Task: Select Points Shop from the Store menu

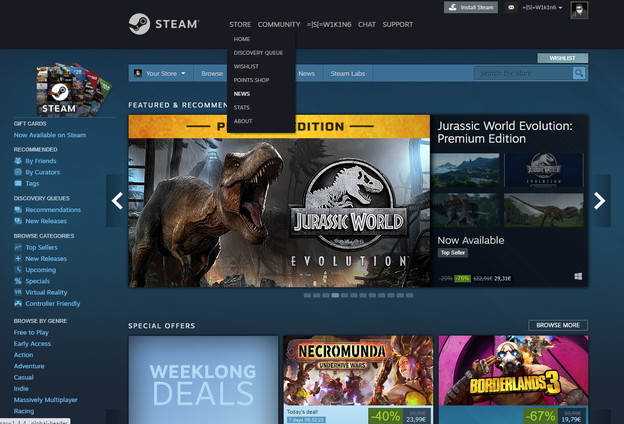Action: pyautogui.click(x=251, y=80)
